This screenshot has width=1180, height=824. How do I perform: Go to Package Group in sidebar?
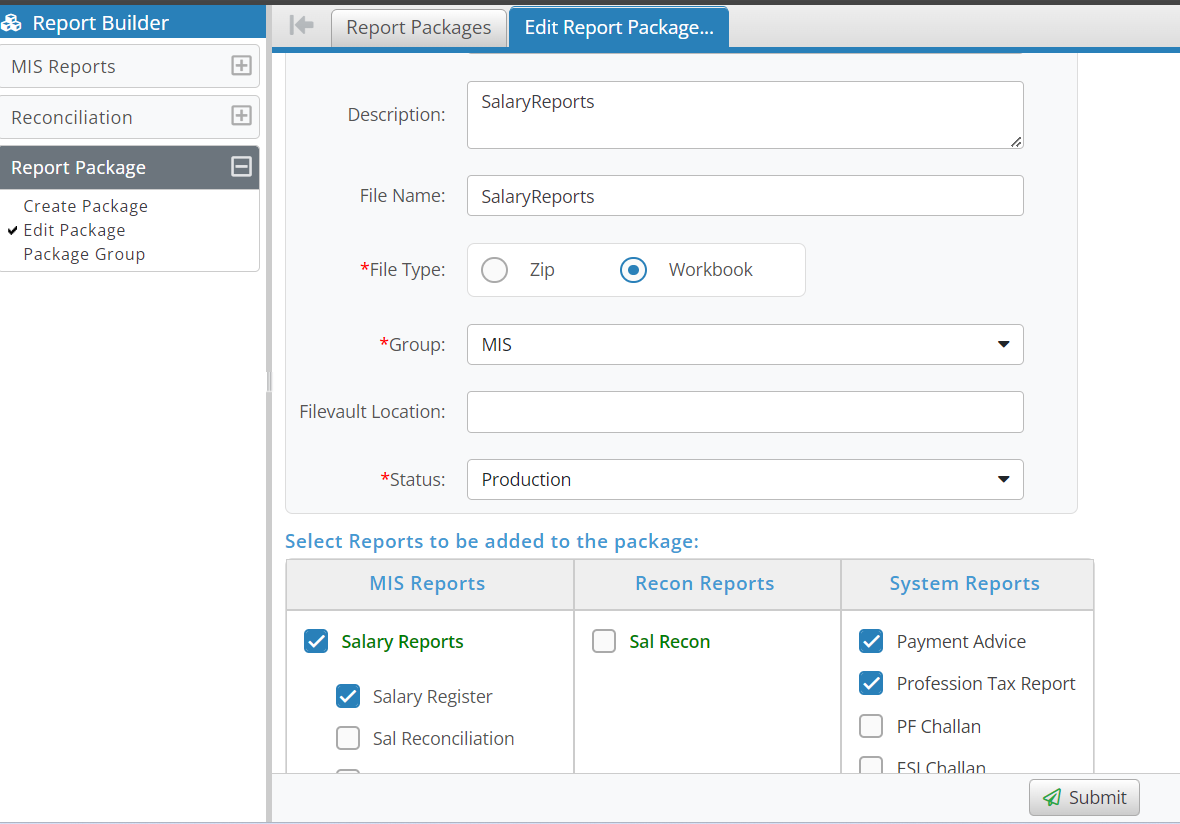[x=84, y=254]
